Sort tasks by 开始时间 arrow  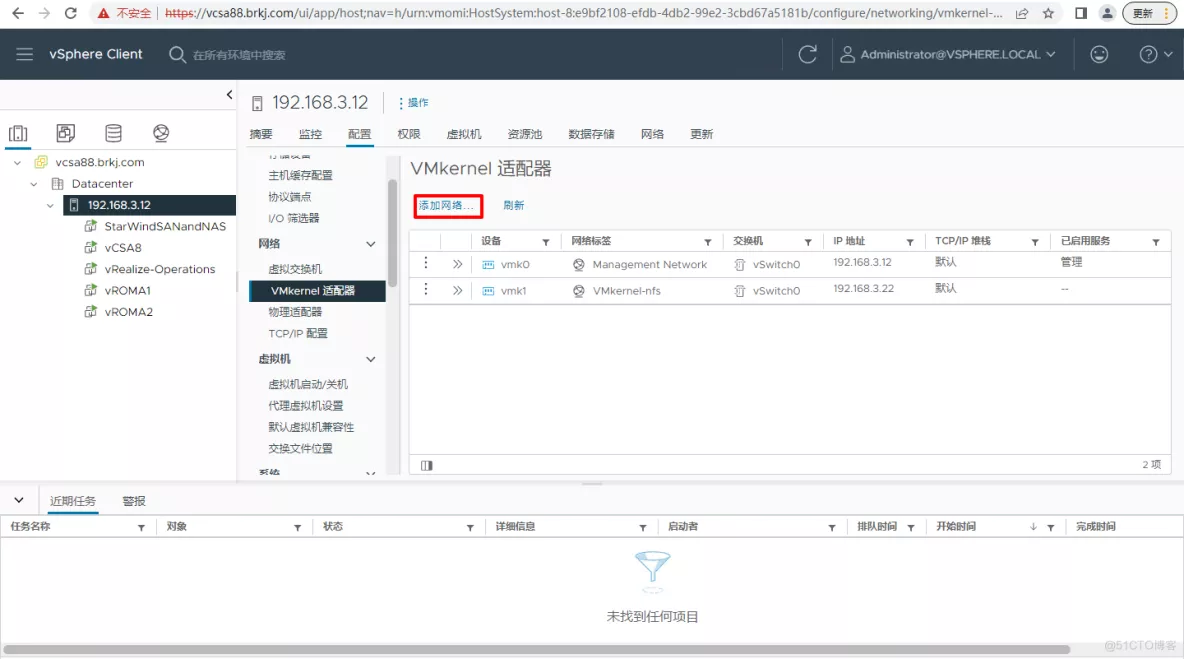1033,527
